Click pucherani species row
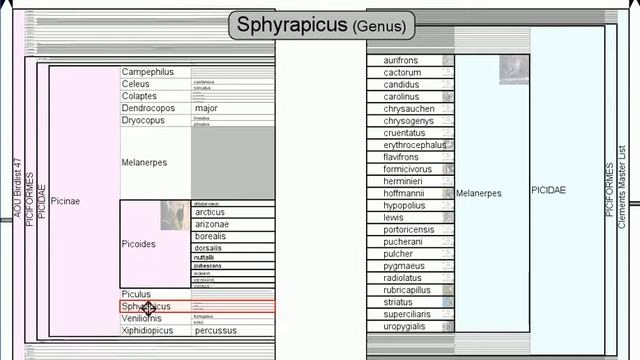This screenshot has width=640, height=360. (411, 242)
